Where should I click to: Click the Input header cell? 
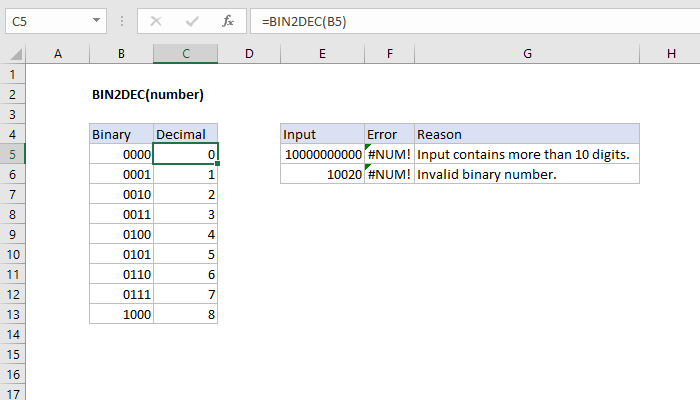[322, 134]
